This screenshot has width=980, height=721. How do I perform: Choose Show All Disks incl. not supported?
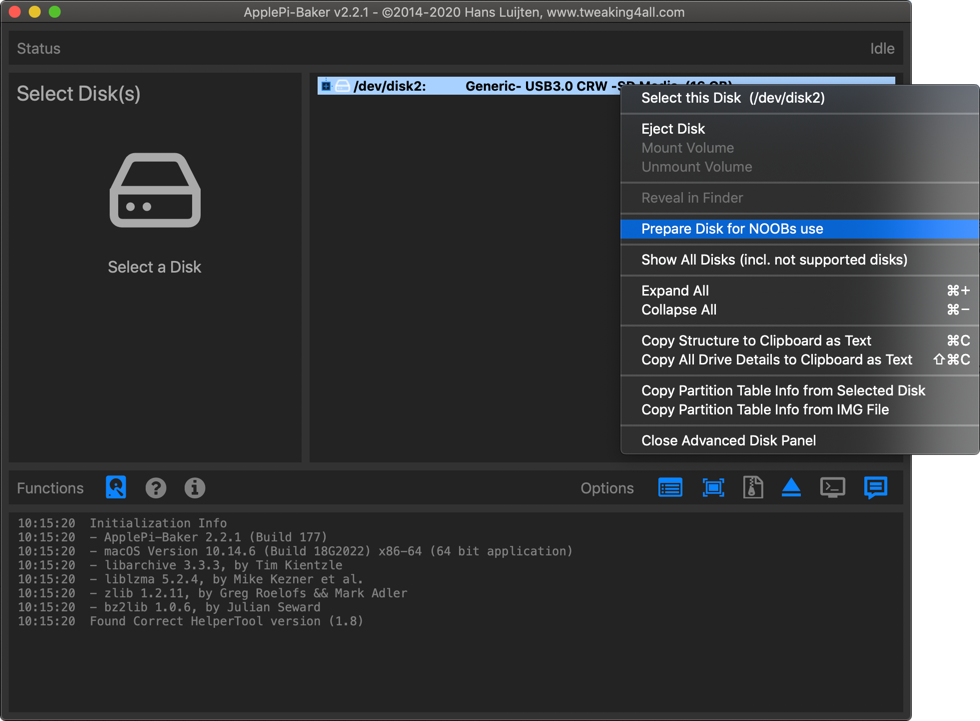pos(799,260)
